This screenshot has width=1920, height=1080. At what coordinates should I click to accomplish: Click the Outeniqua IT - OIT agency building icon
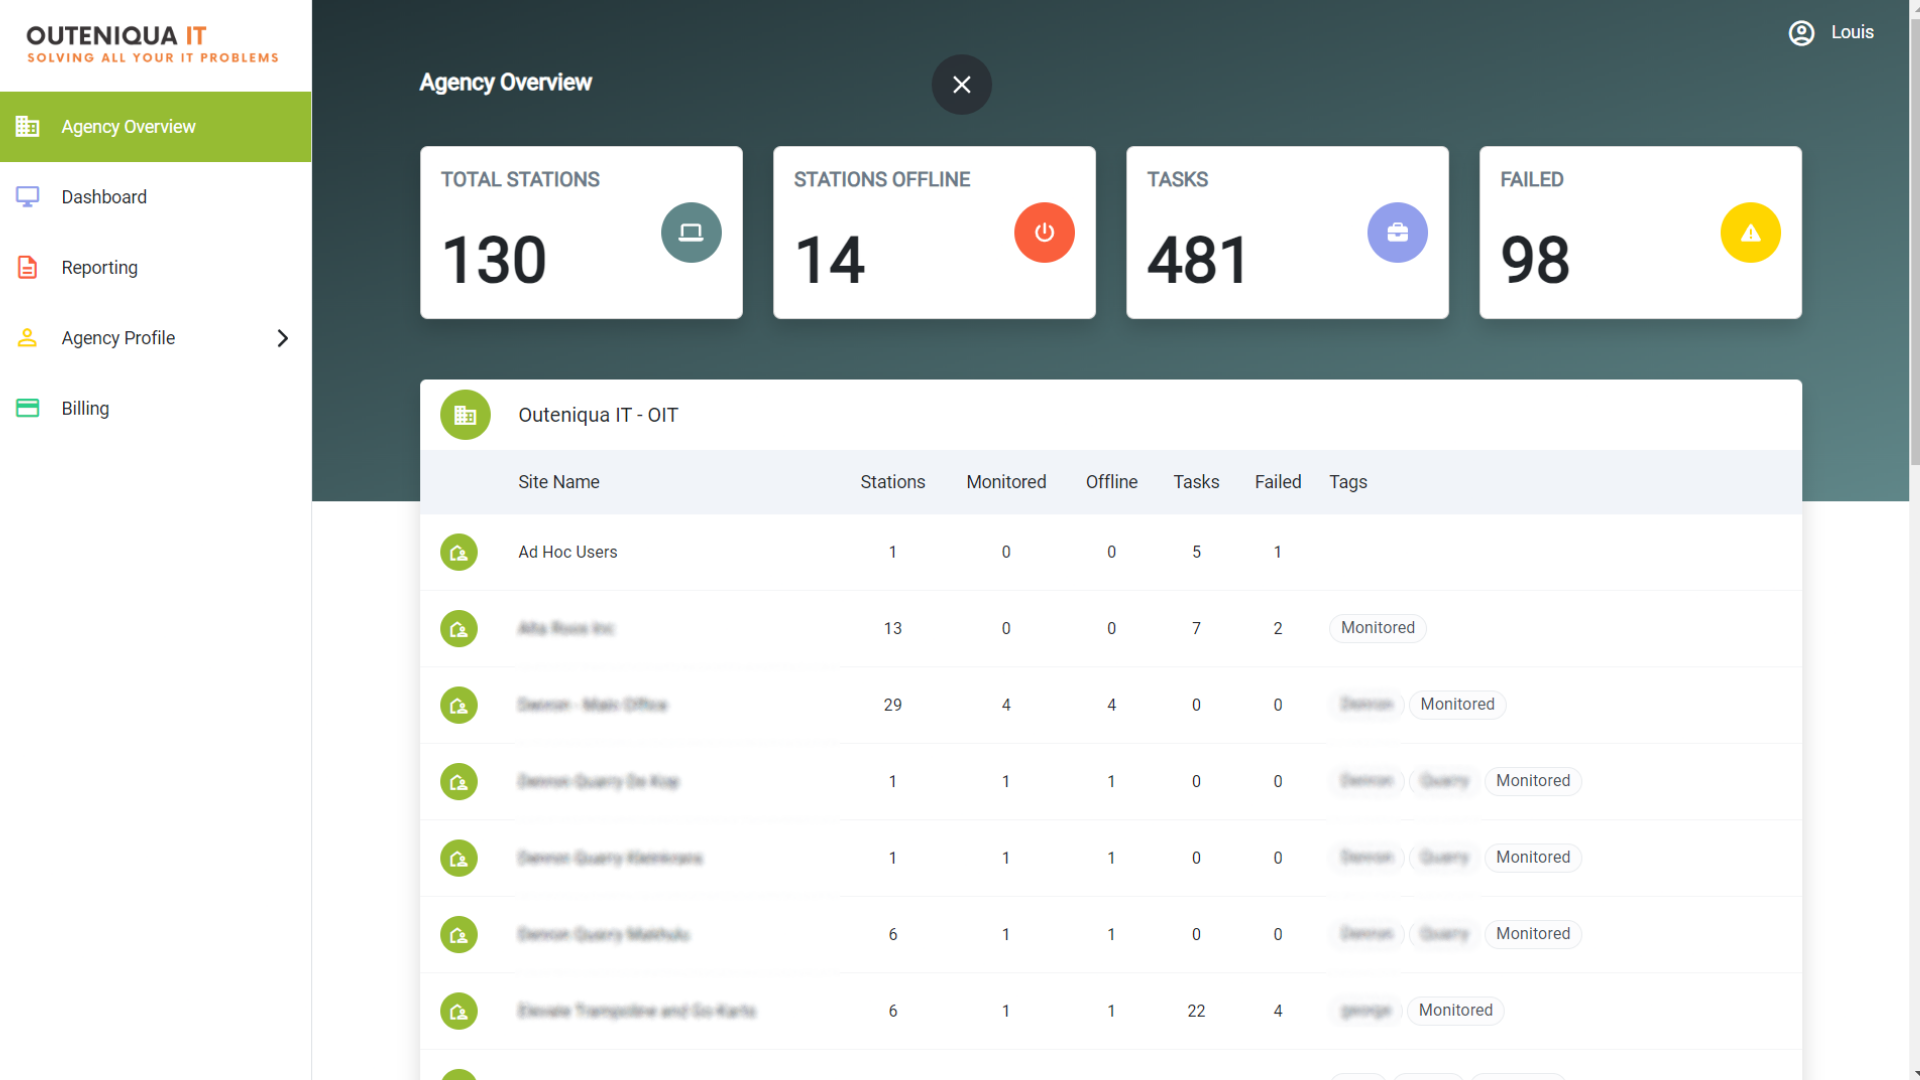coord(465,414)
